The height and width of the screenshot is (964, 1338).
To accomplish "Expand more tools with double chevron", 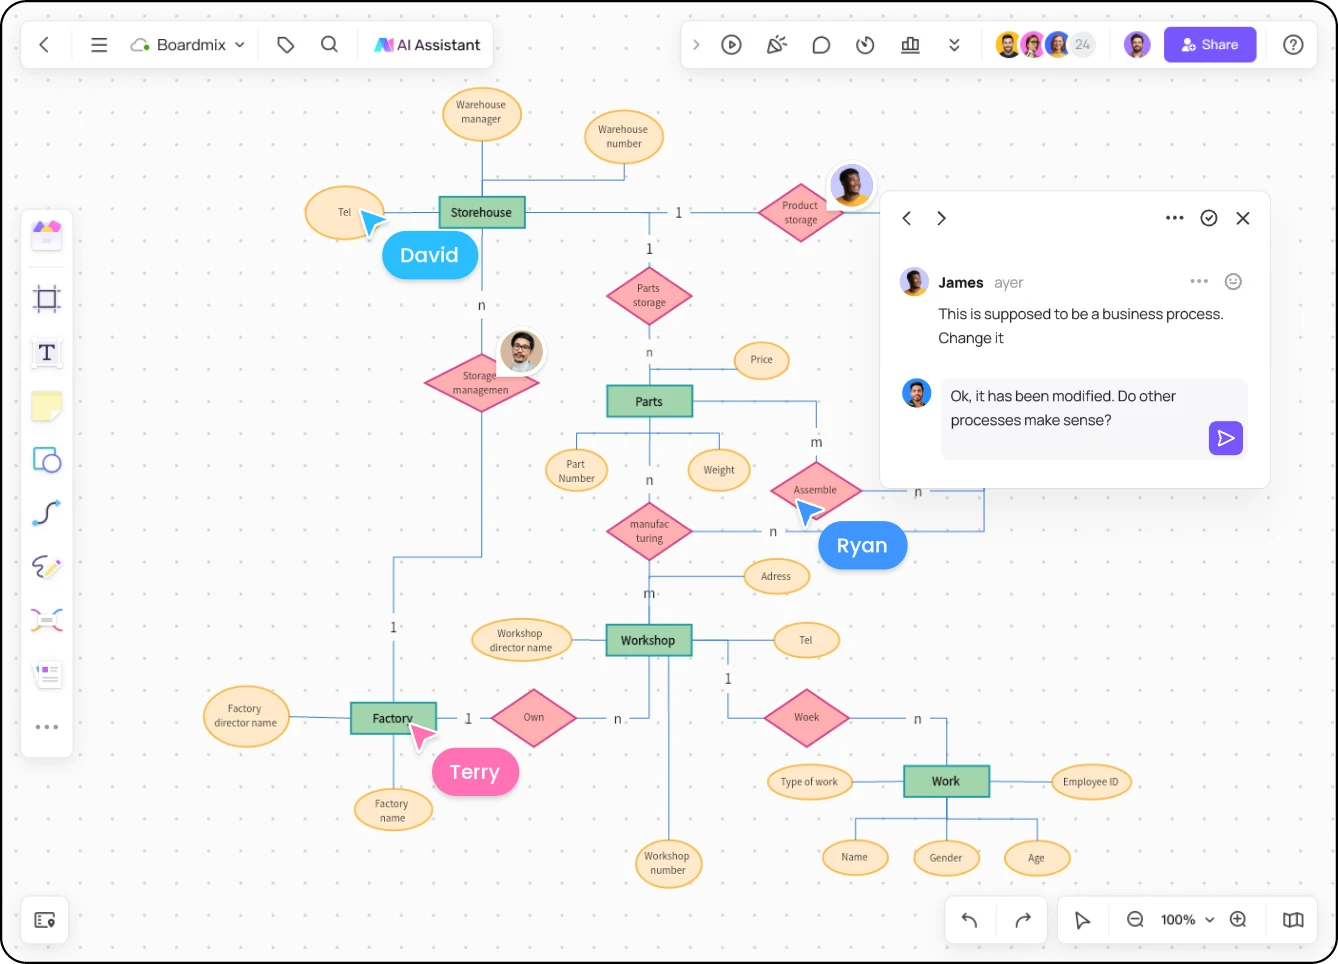I will click(x=954, y=45).
